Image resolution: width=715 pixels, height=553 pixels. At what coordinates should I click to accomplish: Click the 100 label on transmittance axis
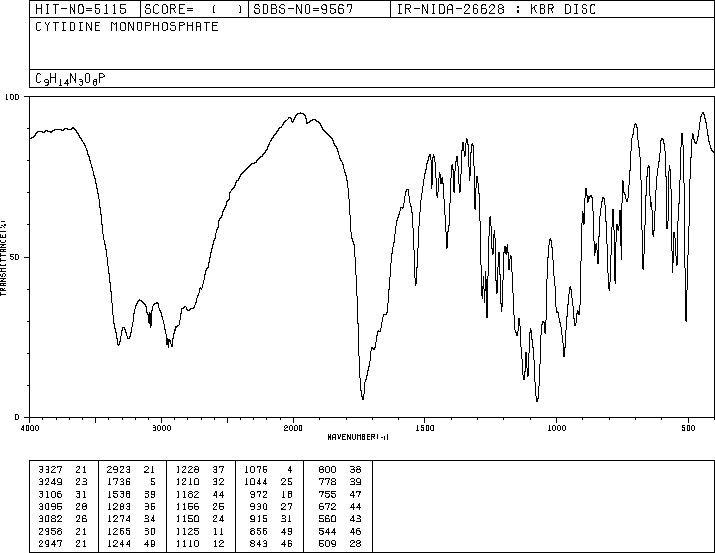click(x=12, y=97)
